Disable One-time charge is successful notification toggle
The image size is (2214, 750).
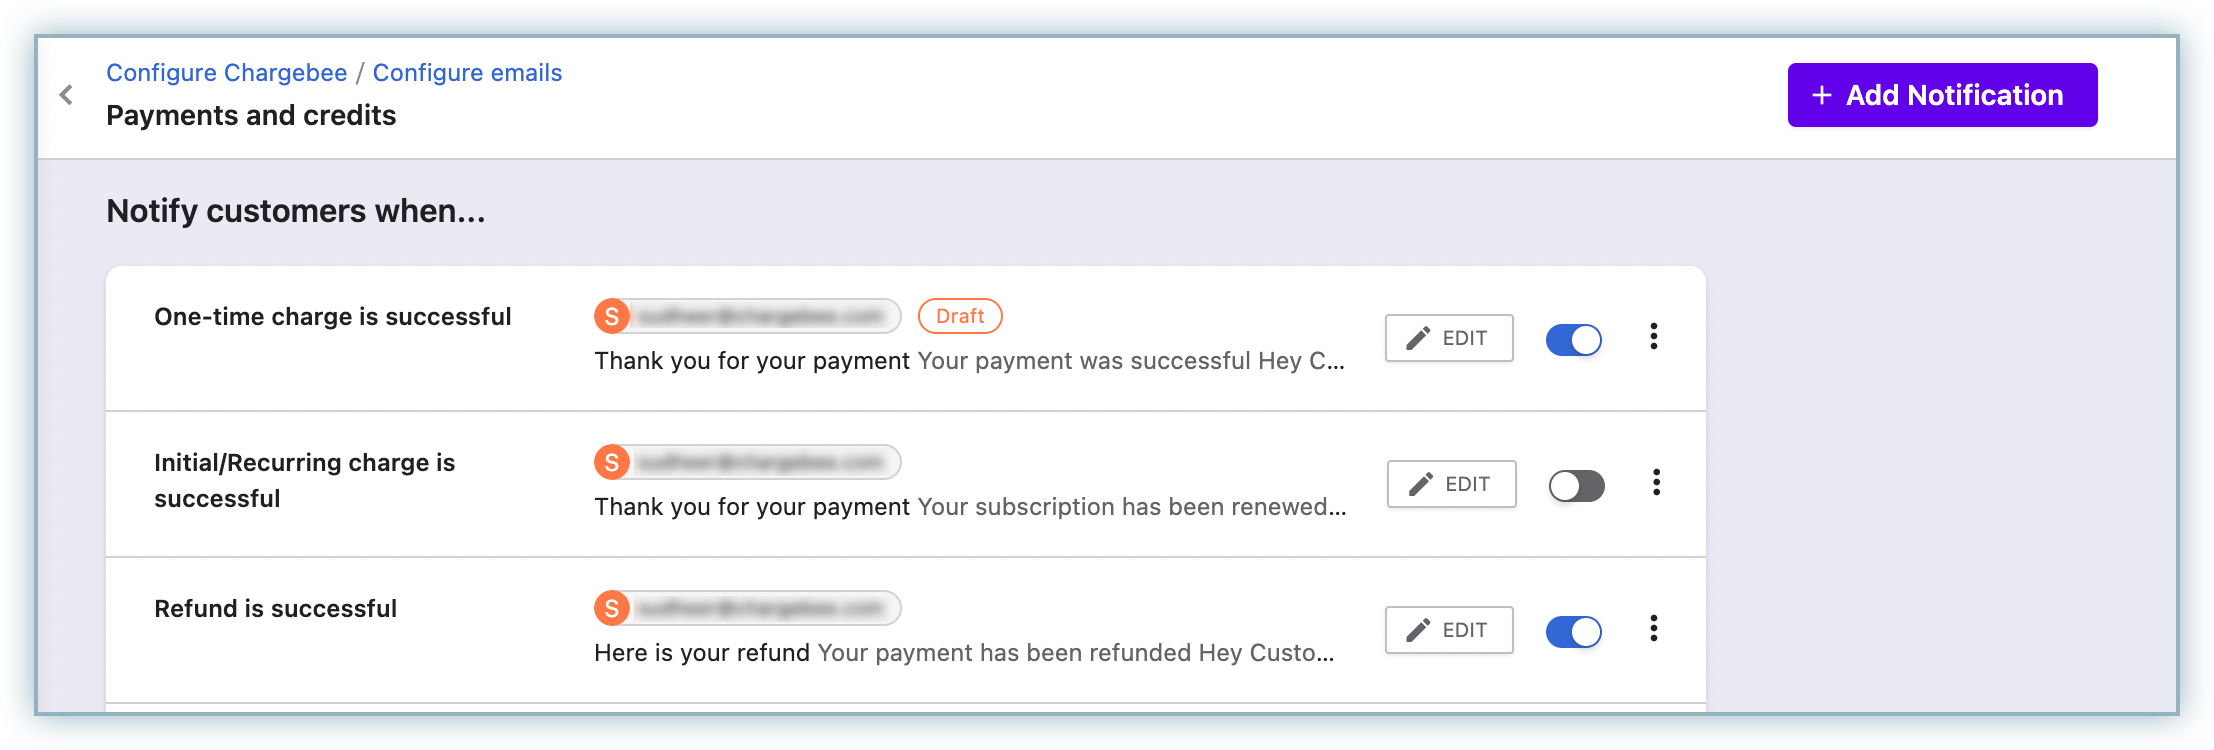pyautogui.click(x=1574, y=340)
